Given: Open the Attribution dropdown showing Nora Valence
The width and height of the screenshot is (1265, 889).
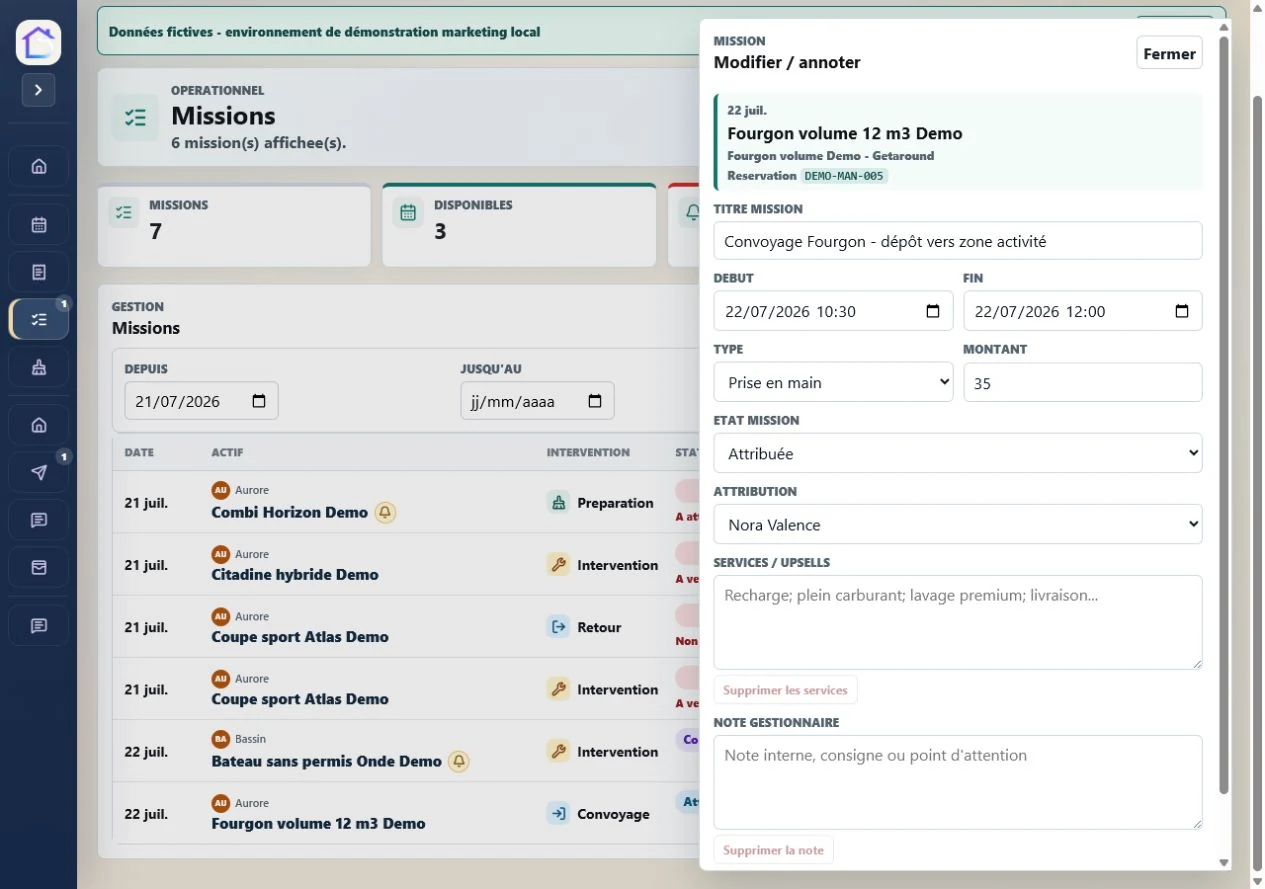Looking at the screenshot, I should click(958, 524).
